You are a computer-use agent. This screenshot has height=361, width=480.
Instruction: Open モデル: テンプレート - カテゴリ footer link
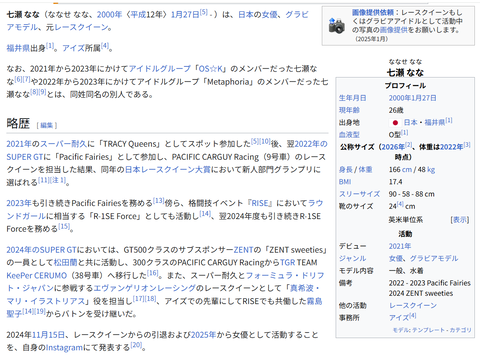point(432,330)
